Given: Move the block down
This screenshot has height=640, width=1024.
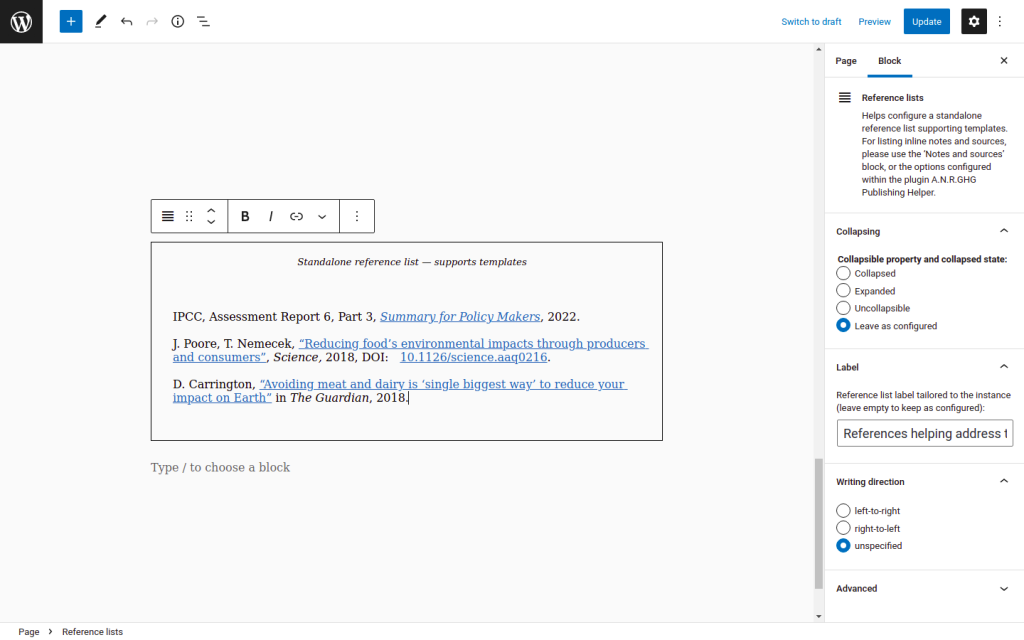Looking at the screenshot, I should 211,222.
